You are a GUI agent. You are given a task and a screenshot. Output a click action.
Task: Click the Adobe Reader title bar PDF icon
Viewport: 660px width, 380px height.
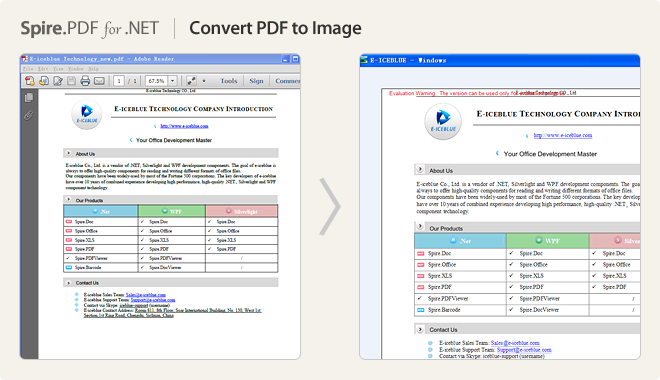pyautogui.click(x=25, y=59)
